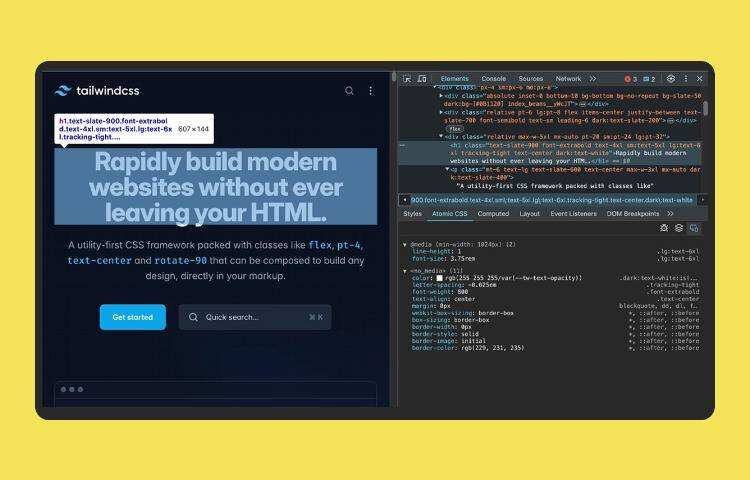Open the Styles sidebar tab
The image size is (750, 480).
click(x=412, y=214)
